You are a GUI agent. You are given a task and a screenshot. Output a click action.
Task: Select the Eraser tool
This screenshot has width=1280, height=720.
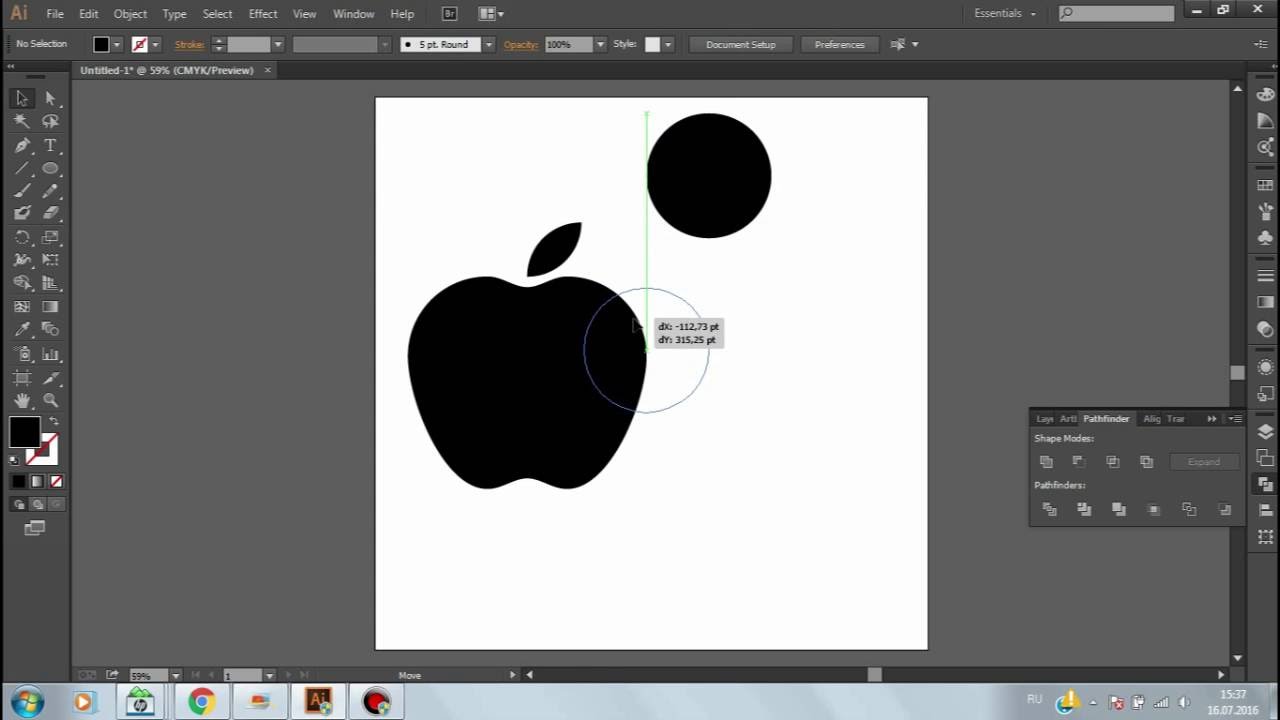coord(50,213)
